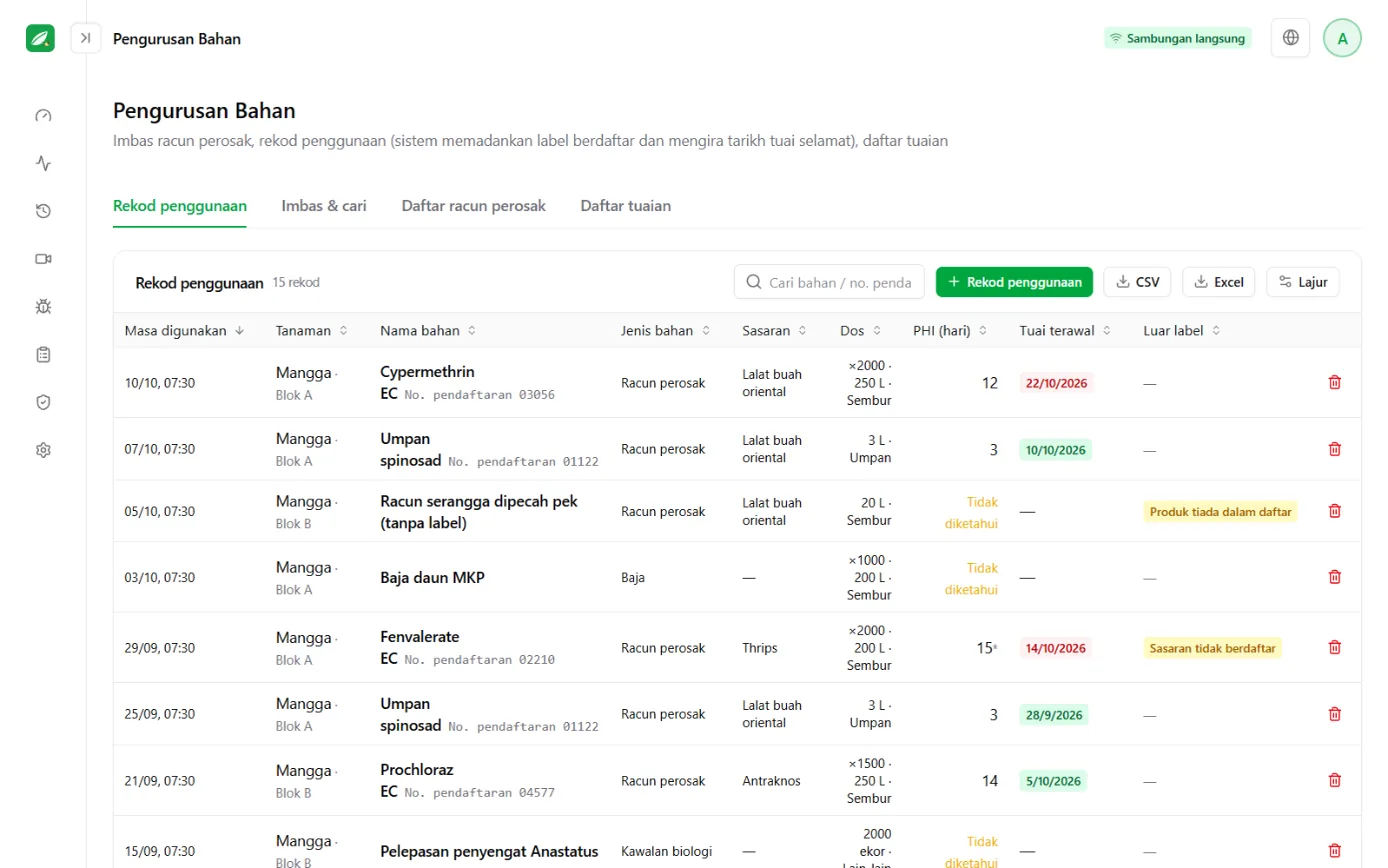Click the Sasaran tidak berdaftar tag

tap(1213, 648)
